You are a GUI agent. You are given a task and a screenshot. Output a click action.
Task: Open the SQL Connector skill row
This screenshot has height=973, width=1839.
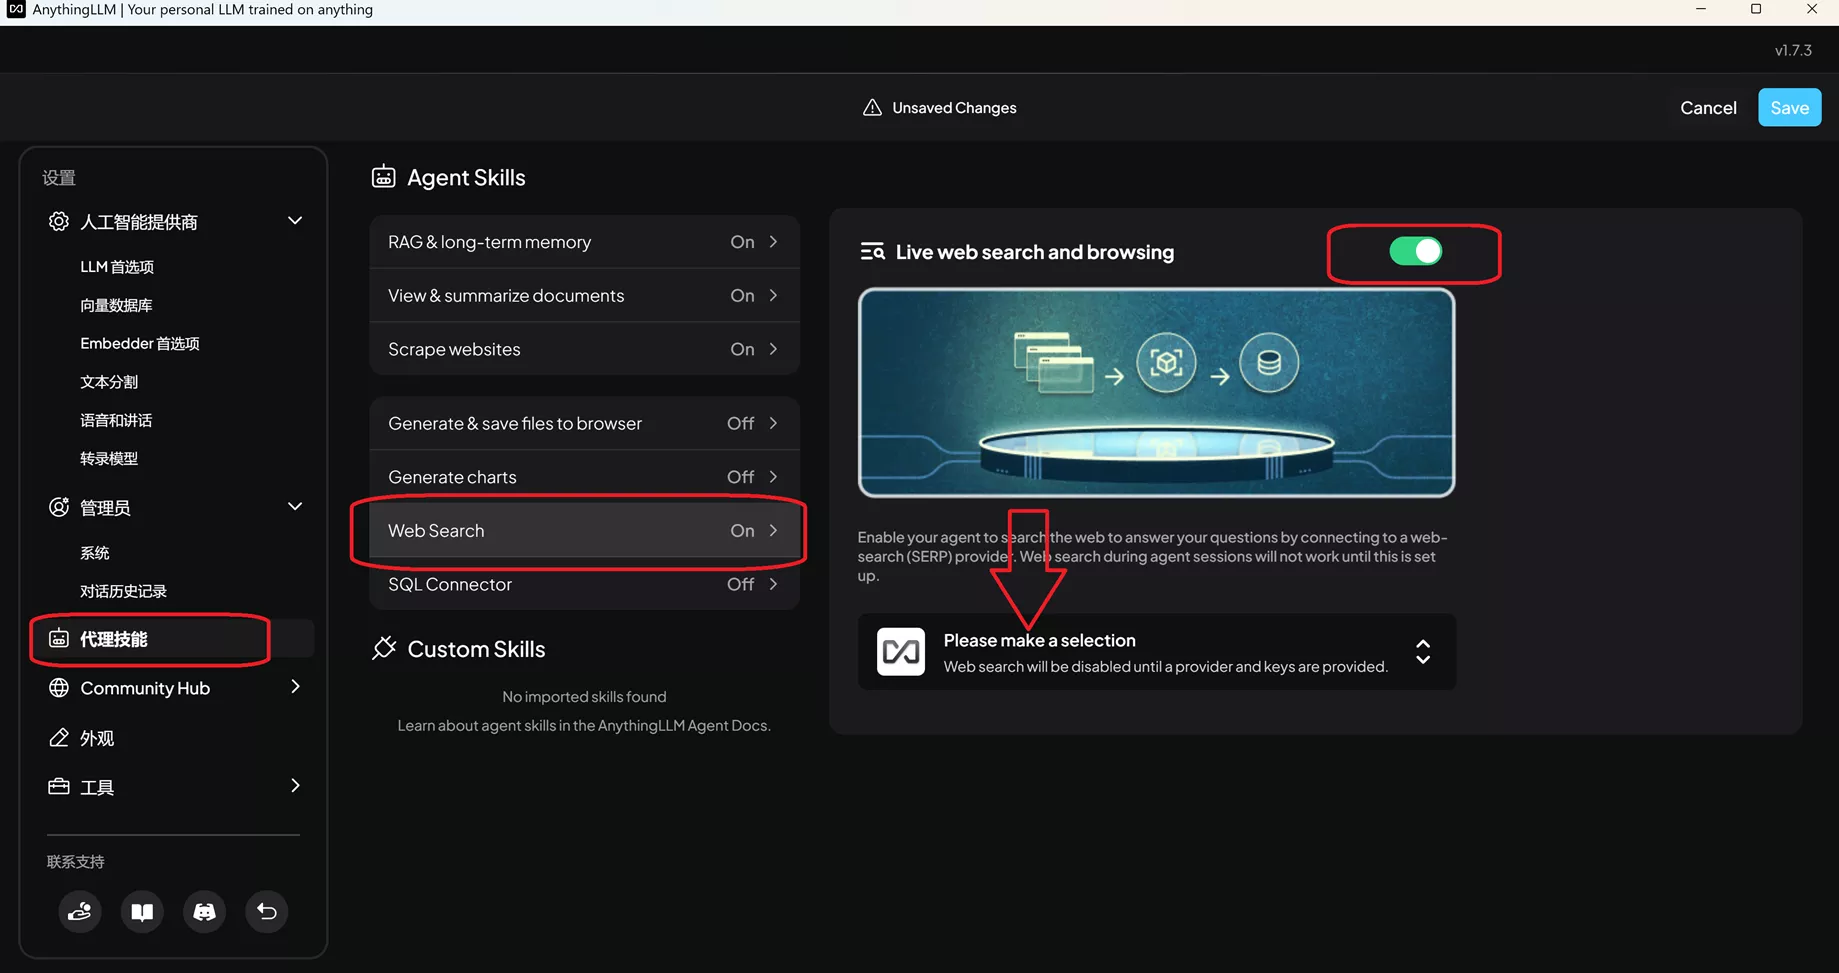point(584,585)
